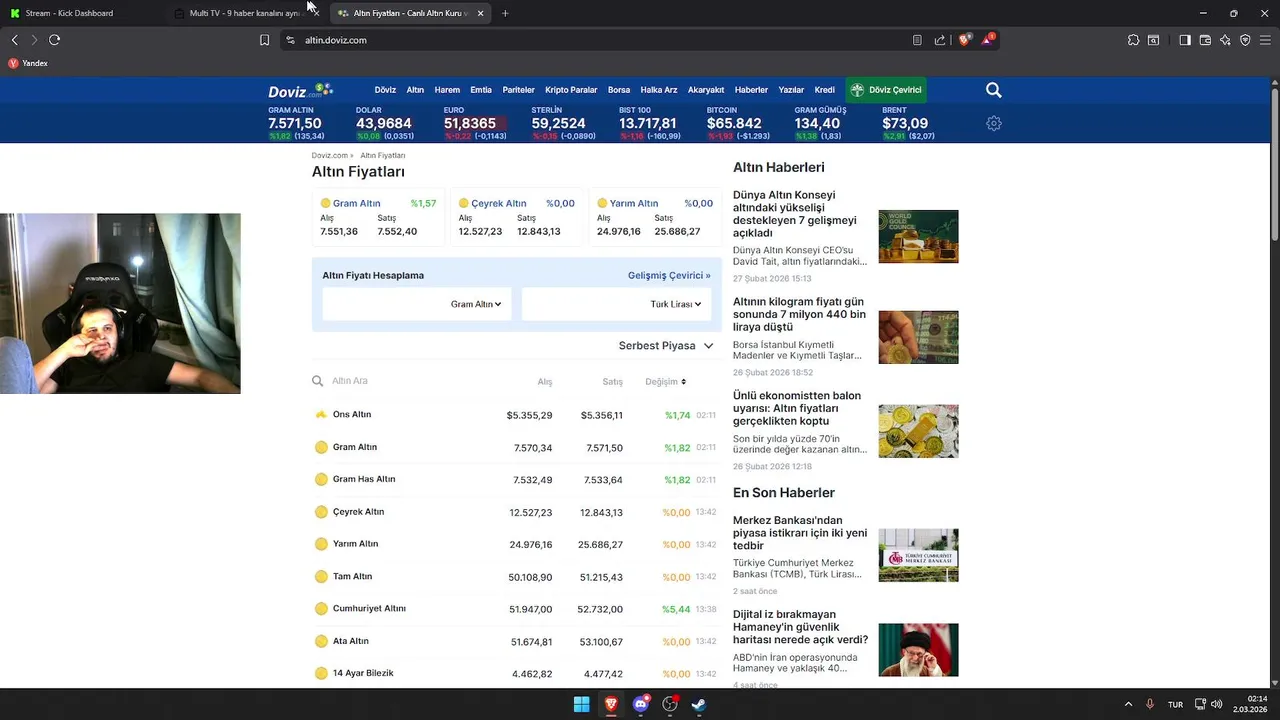Viewport: 1280px width, 720px height.
Task: Open the Haberler menu item
Action: (x=751, y=90)
